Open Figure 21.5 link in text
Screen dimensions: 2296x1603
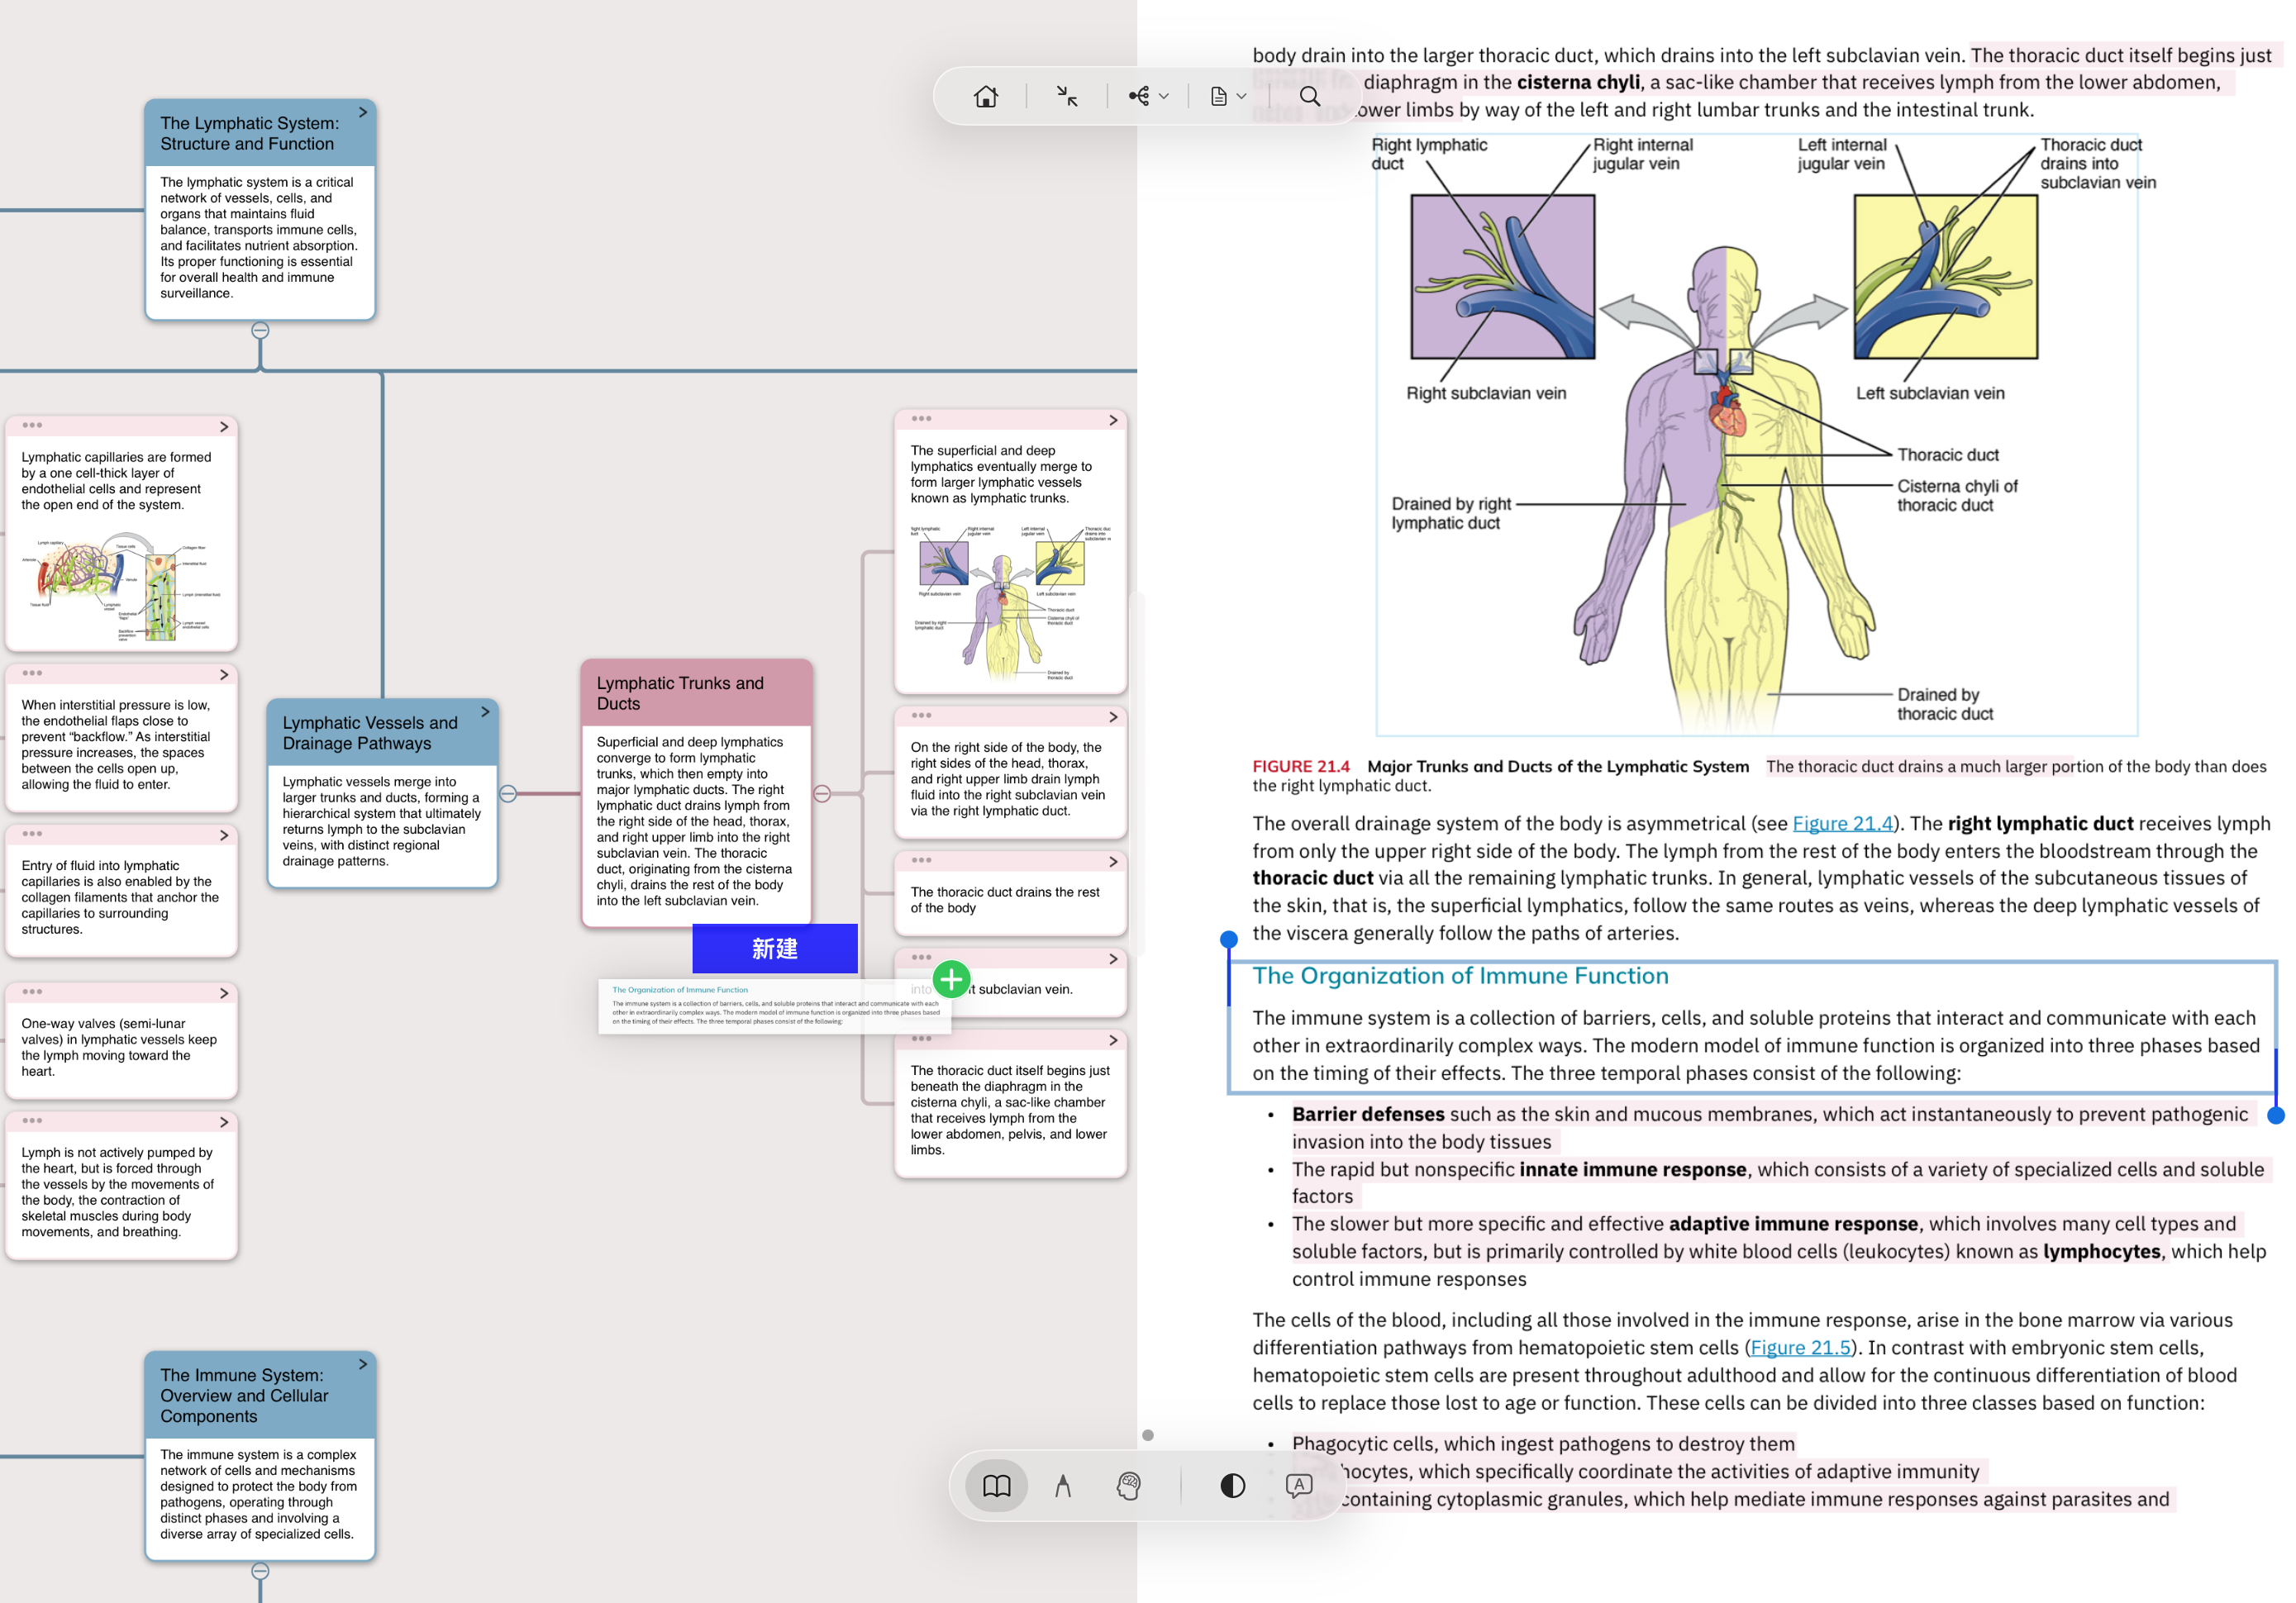pyautogui.click(x=1800, y=1347)
